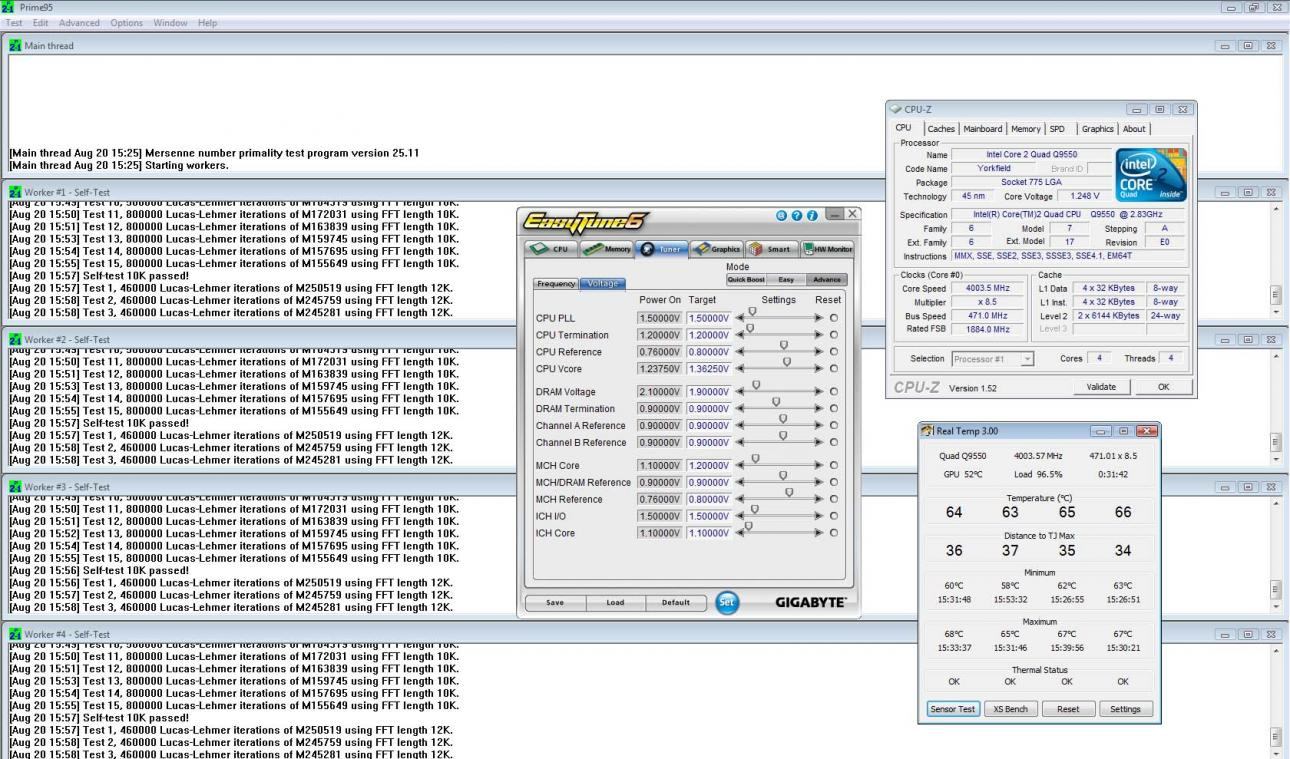Switch to the Memory tab in CPU-Z
This screenshot has height=759, width=1290.
pos(1026,128)
